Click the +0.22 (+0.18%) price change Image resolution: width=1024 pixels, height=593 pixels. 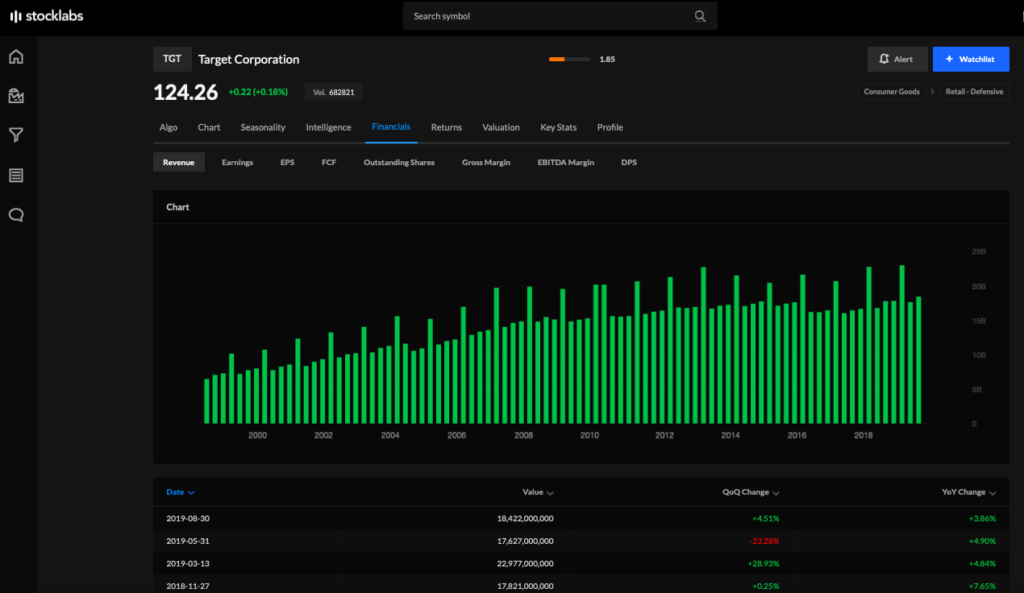tap(258, 92)
